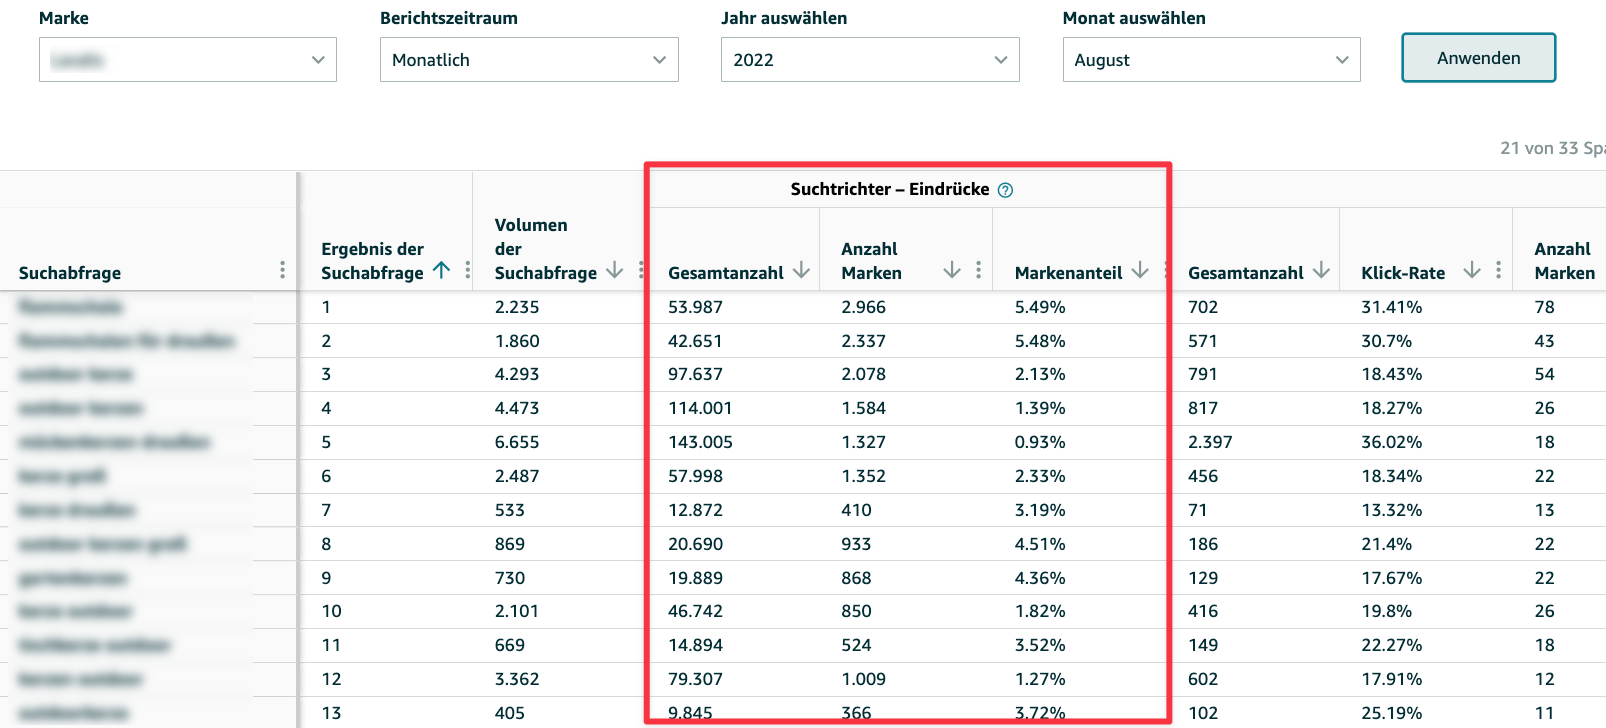Select clicks cell 2.397
This screenshot has height=728, width=1606.
(1210, 442)
